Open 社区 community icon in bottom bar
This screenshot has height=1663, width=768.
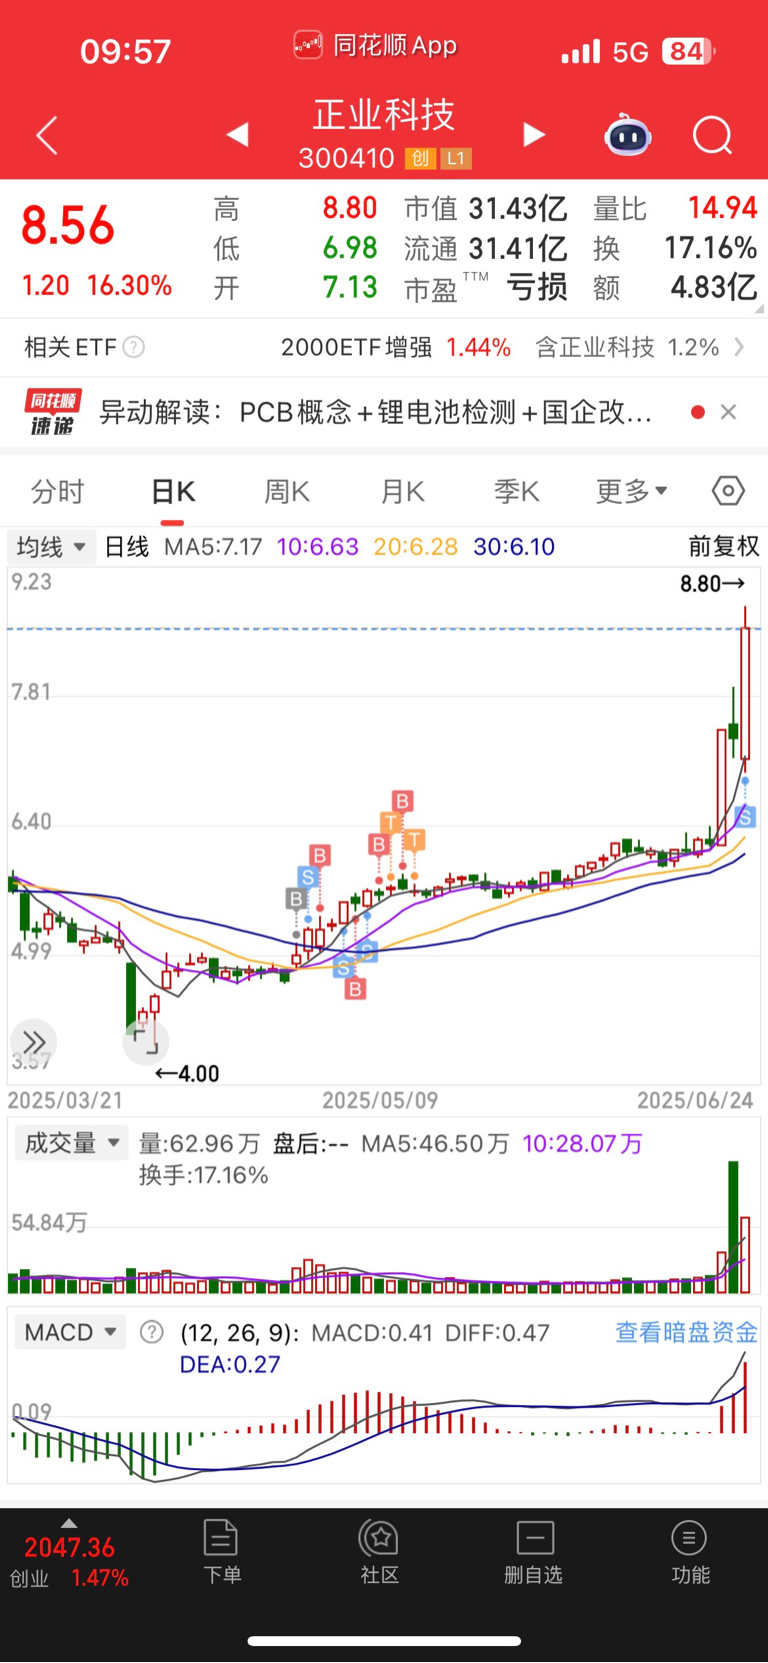tap(380, 1552)
